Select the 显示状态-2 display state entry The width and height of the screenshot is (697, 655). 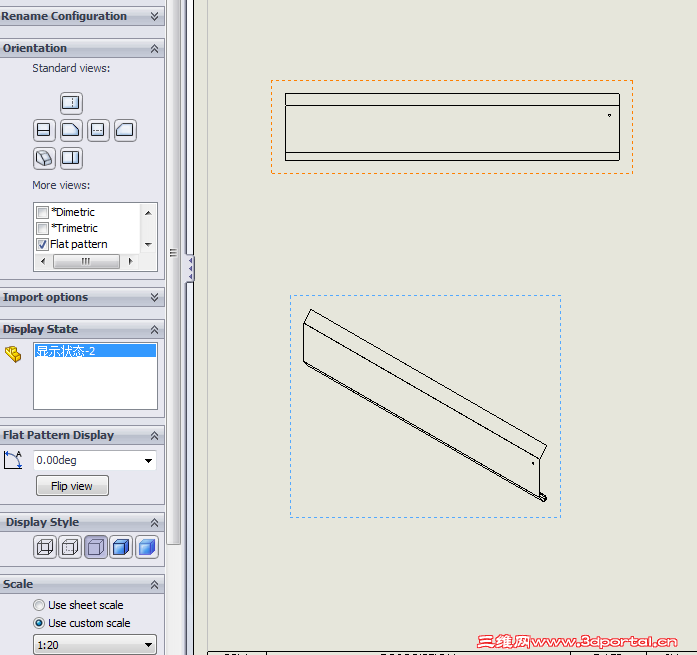(96, 351)
